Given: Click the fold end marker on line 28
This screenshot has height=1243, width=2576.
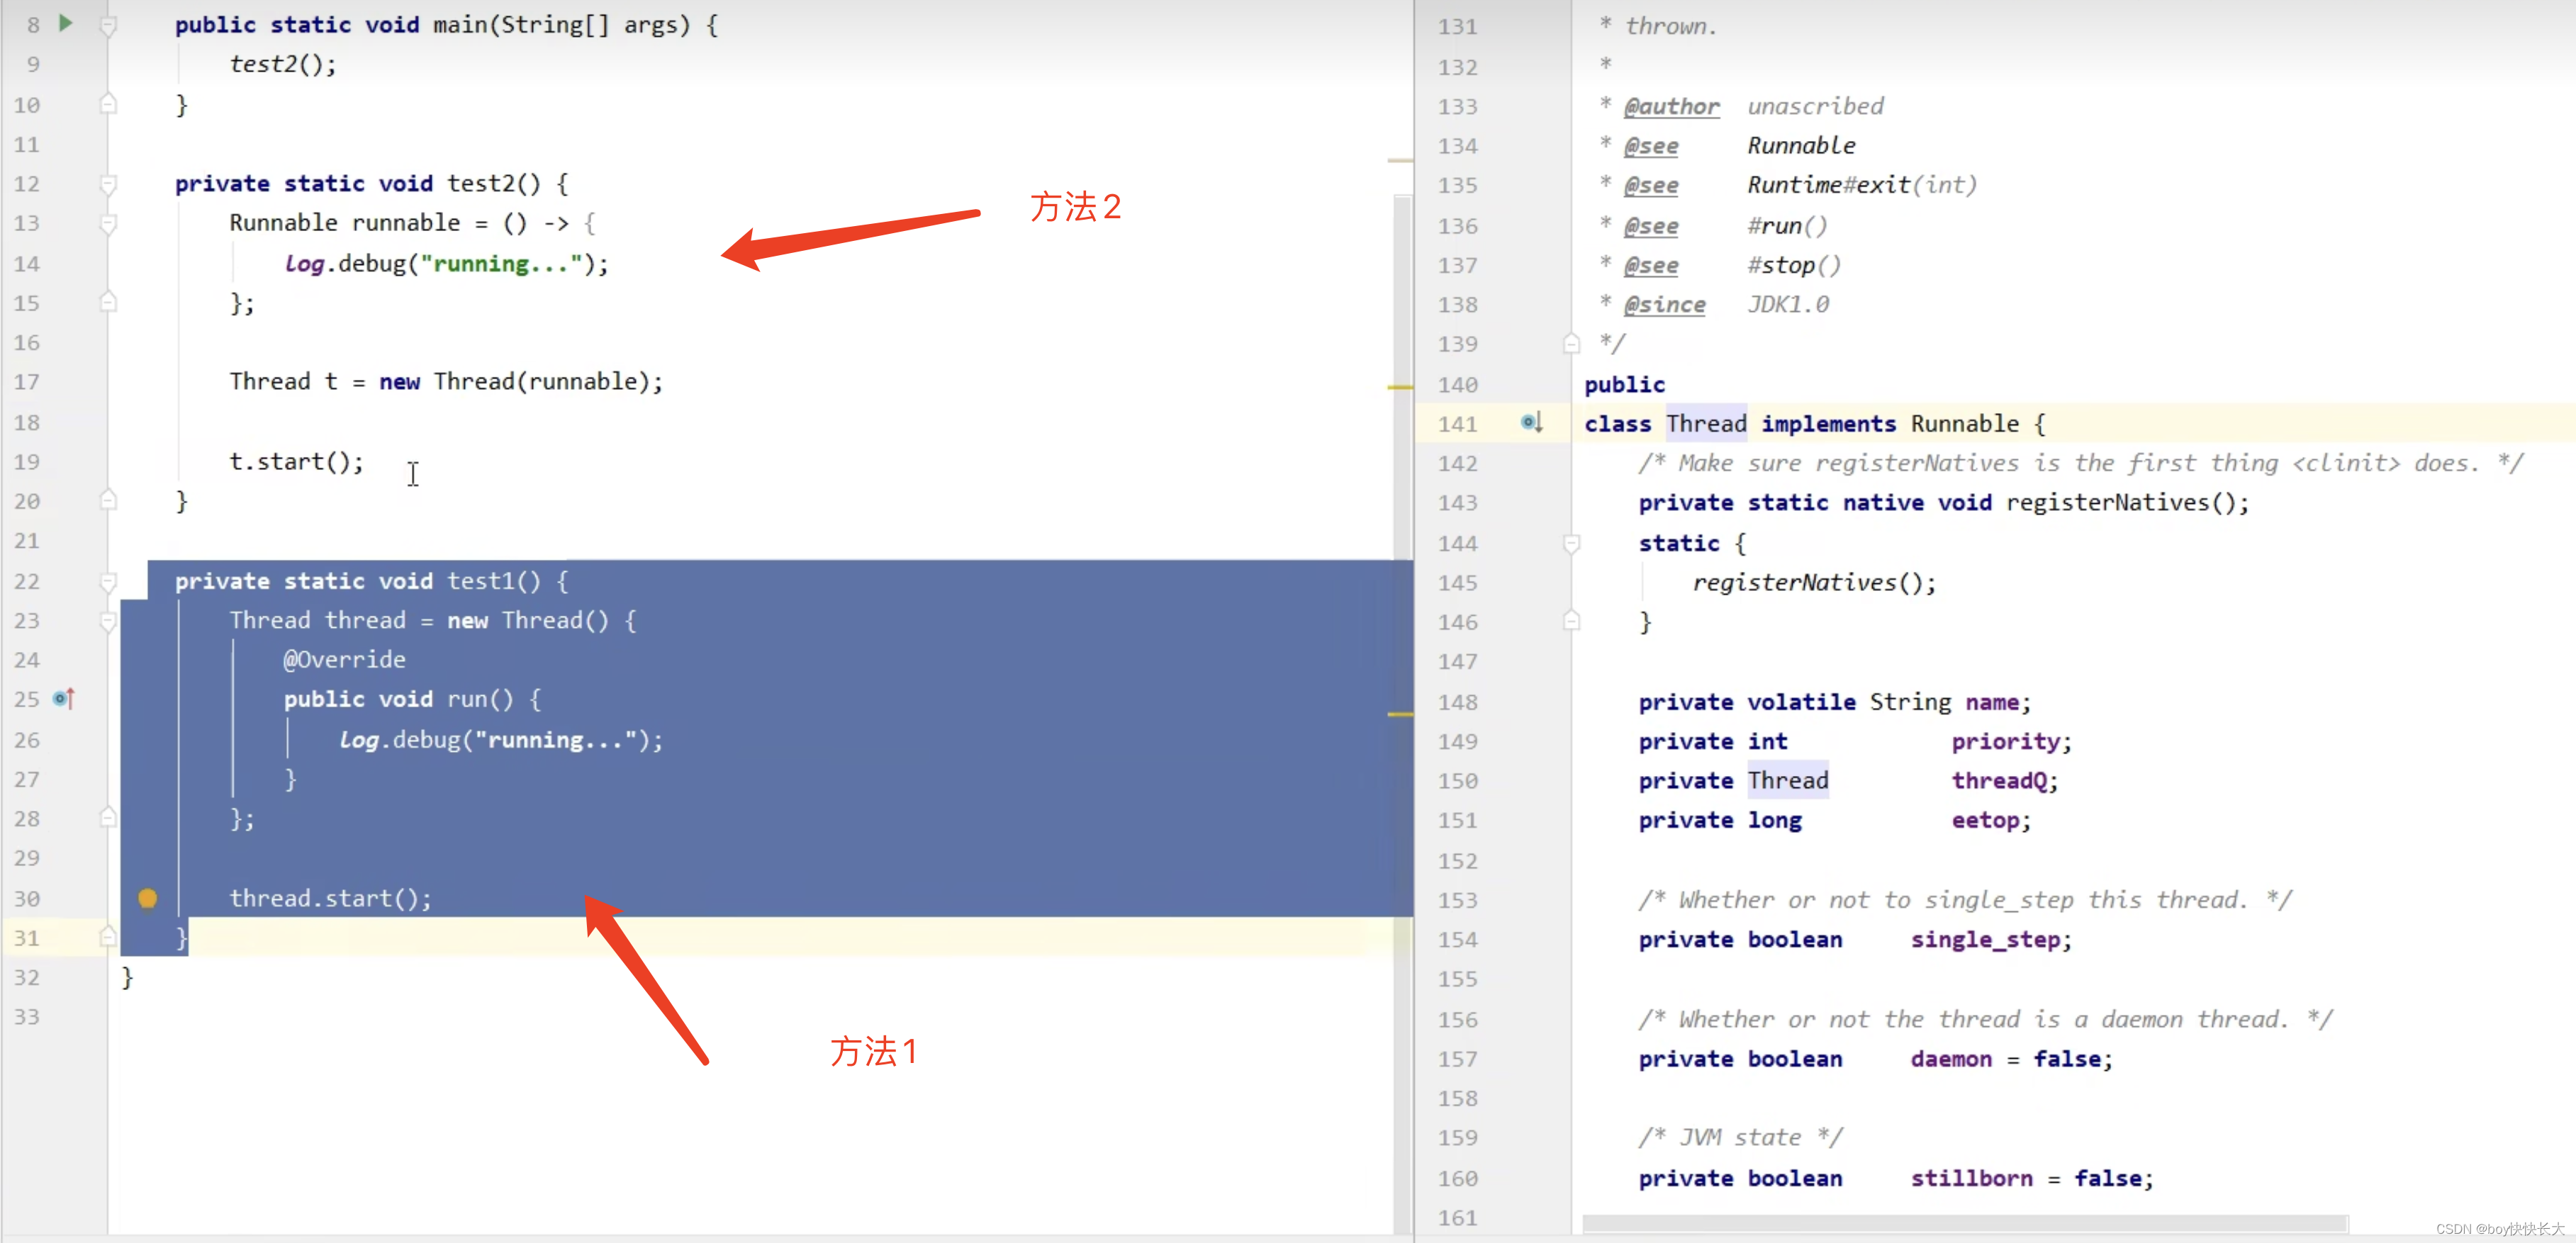Looking at the screenshot, I should point(108,818).
